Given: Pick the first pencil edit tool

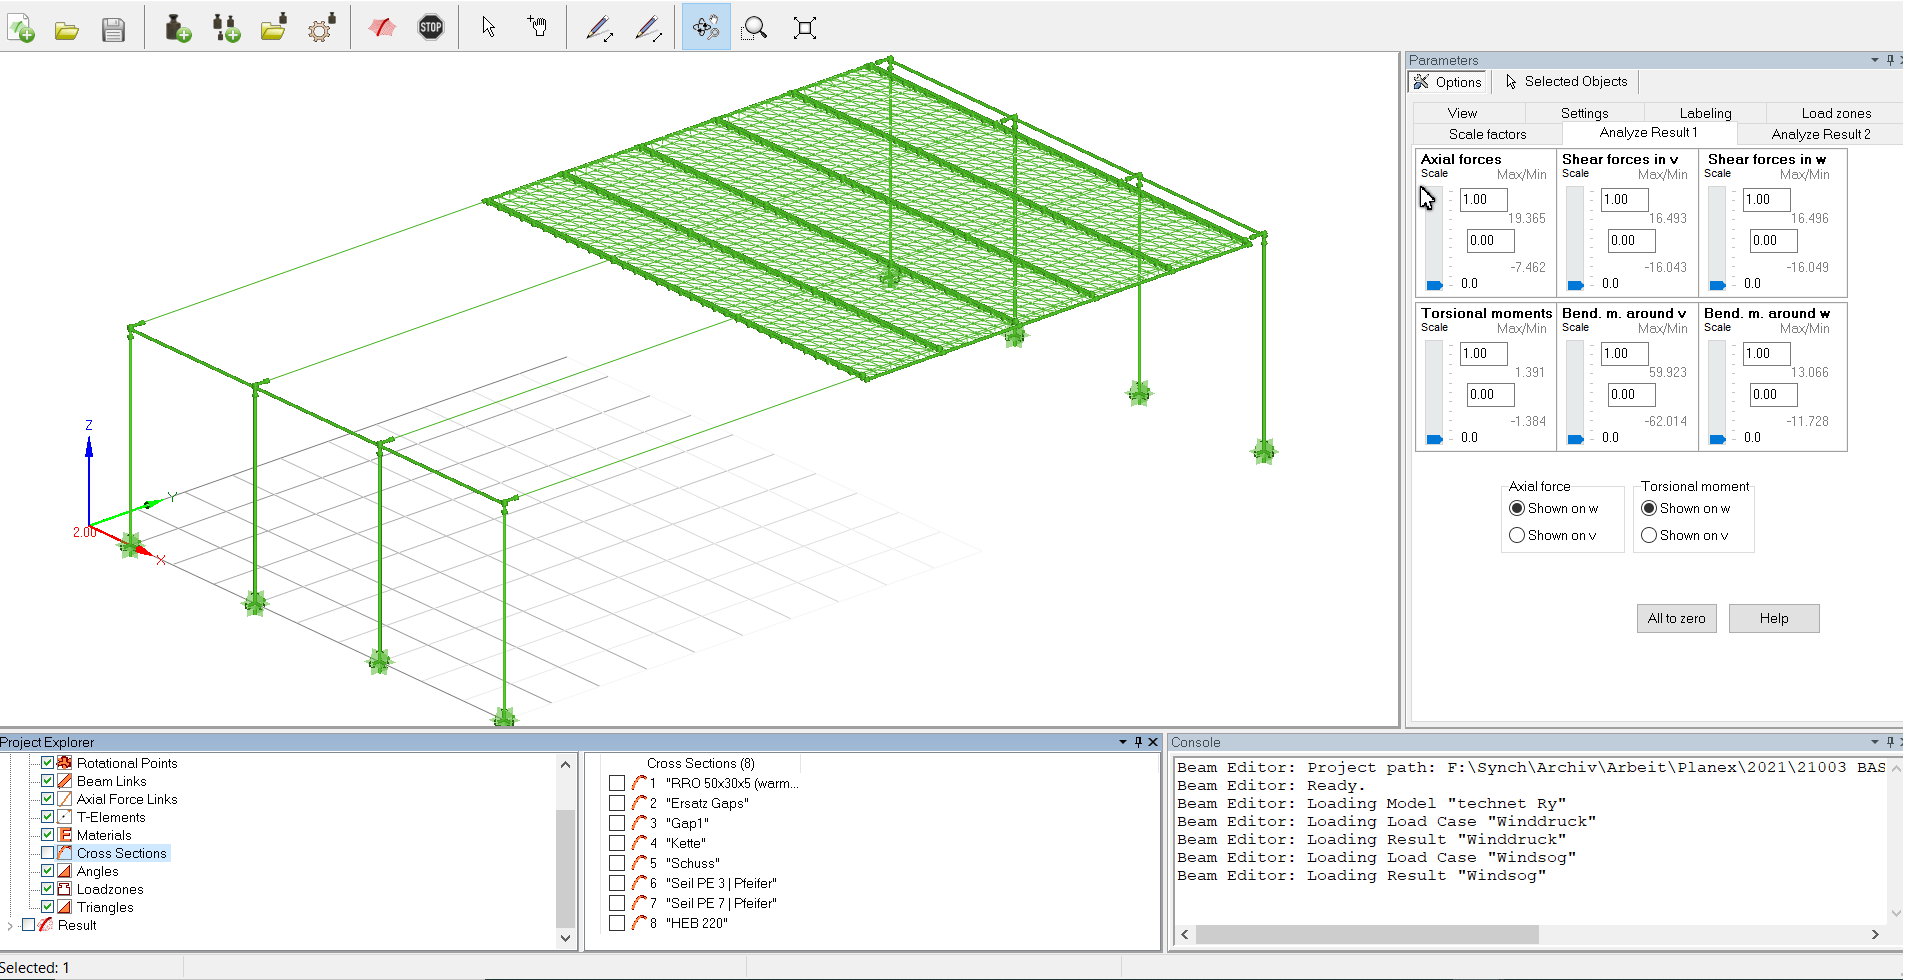Looking at the screenshot, I should click(x=599, y=28).
